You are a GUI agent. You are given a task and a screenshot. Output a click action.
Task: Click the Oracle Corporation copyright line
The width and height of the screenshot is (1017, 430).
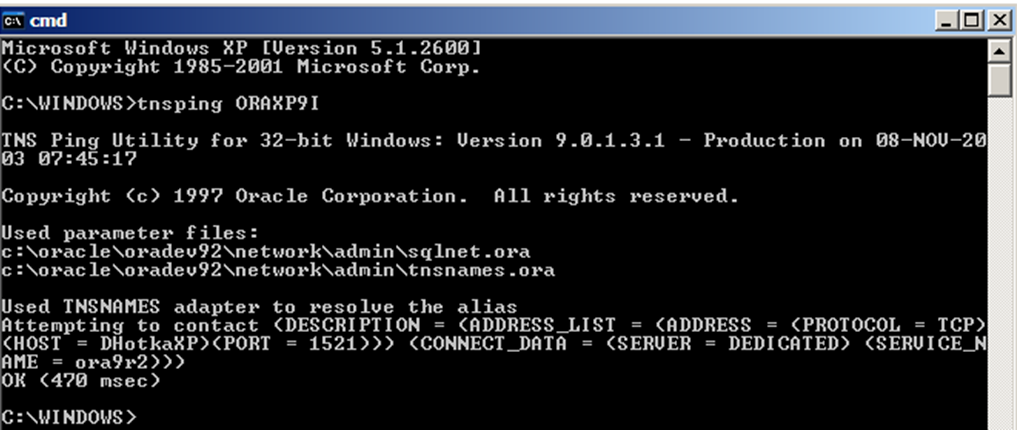[370, 196]
